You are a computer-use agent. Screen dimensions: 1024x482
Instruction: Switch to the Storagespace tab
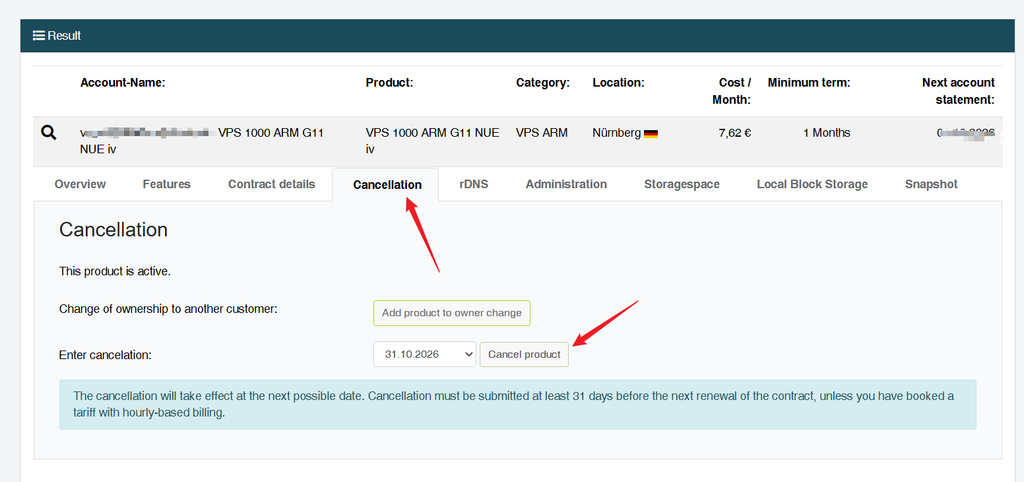point(682,184)
